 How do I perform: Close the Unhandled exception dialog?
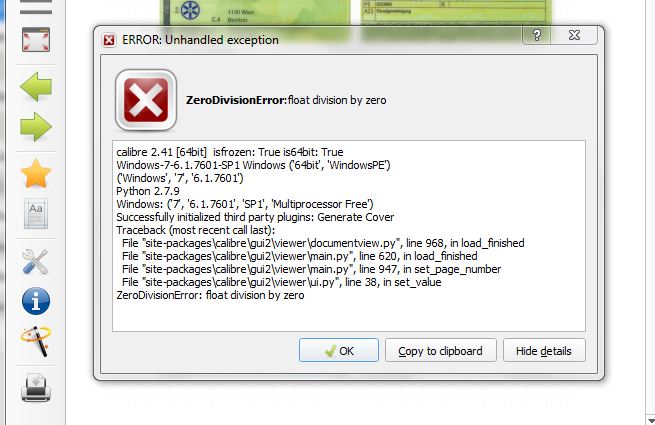click(x=574, y=35)
